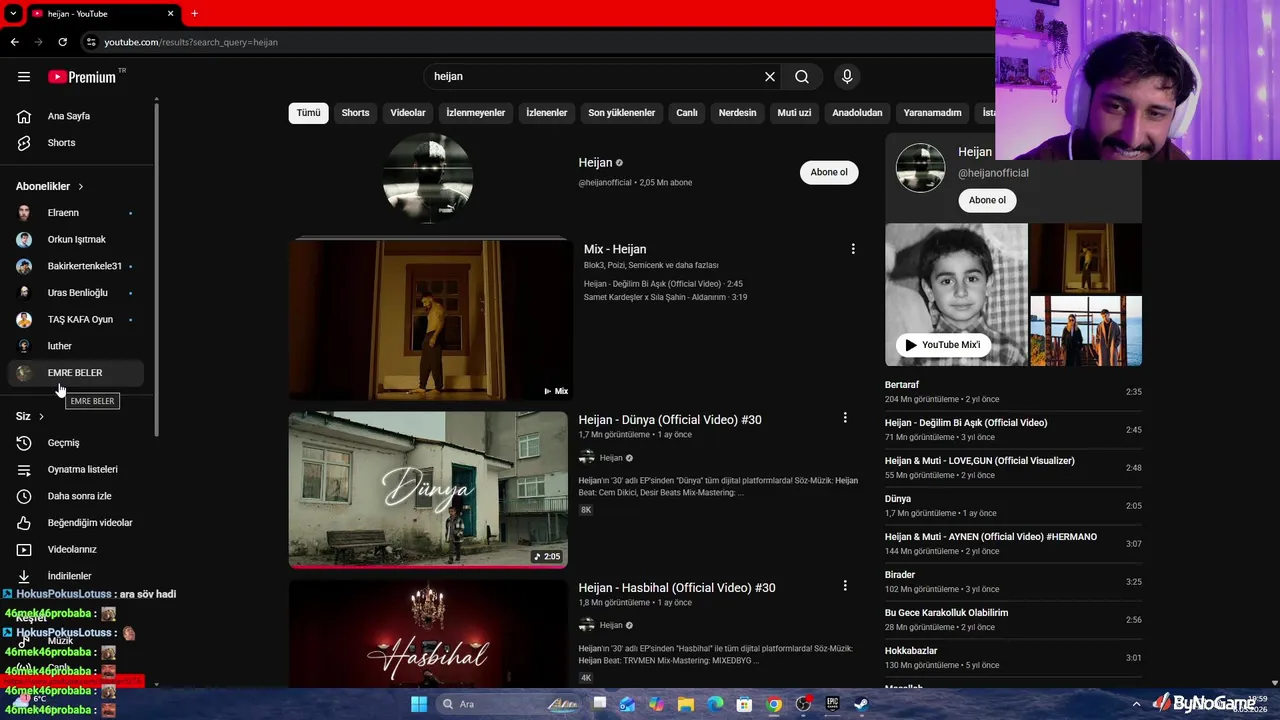
Task: Play Hokkabazlar from the right-side list
Action: coord(1013,658)
